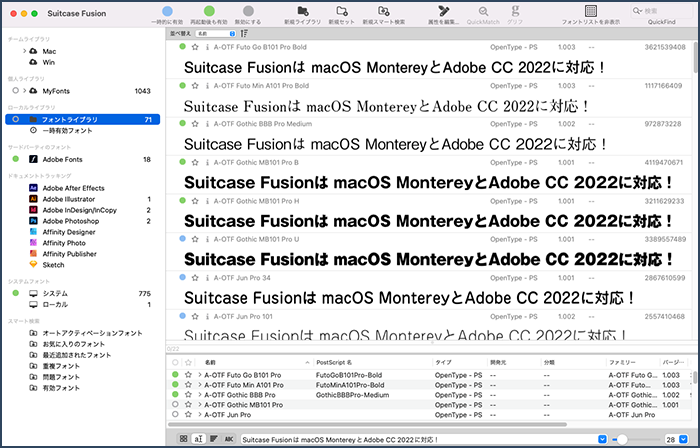700x448 pixels.
Task: Click the Adobe Fonts icon in sidebar
Action: pyautogui.click(x=33, y=159)
